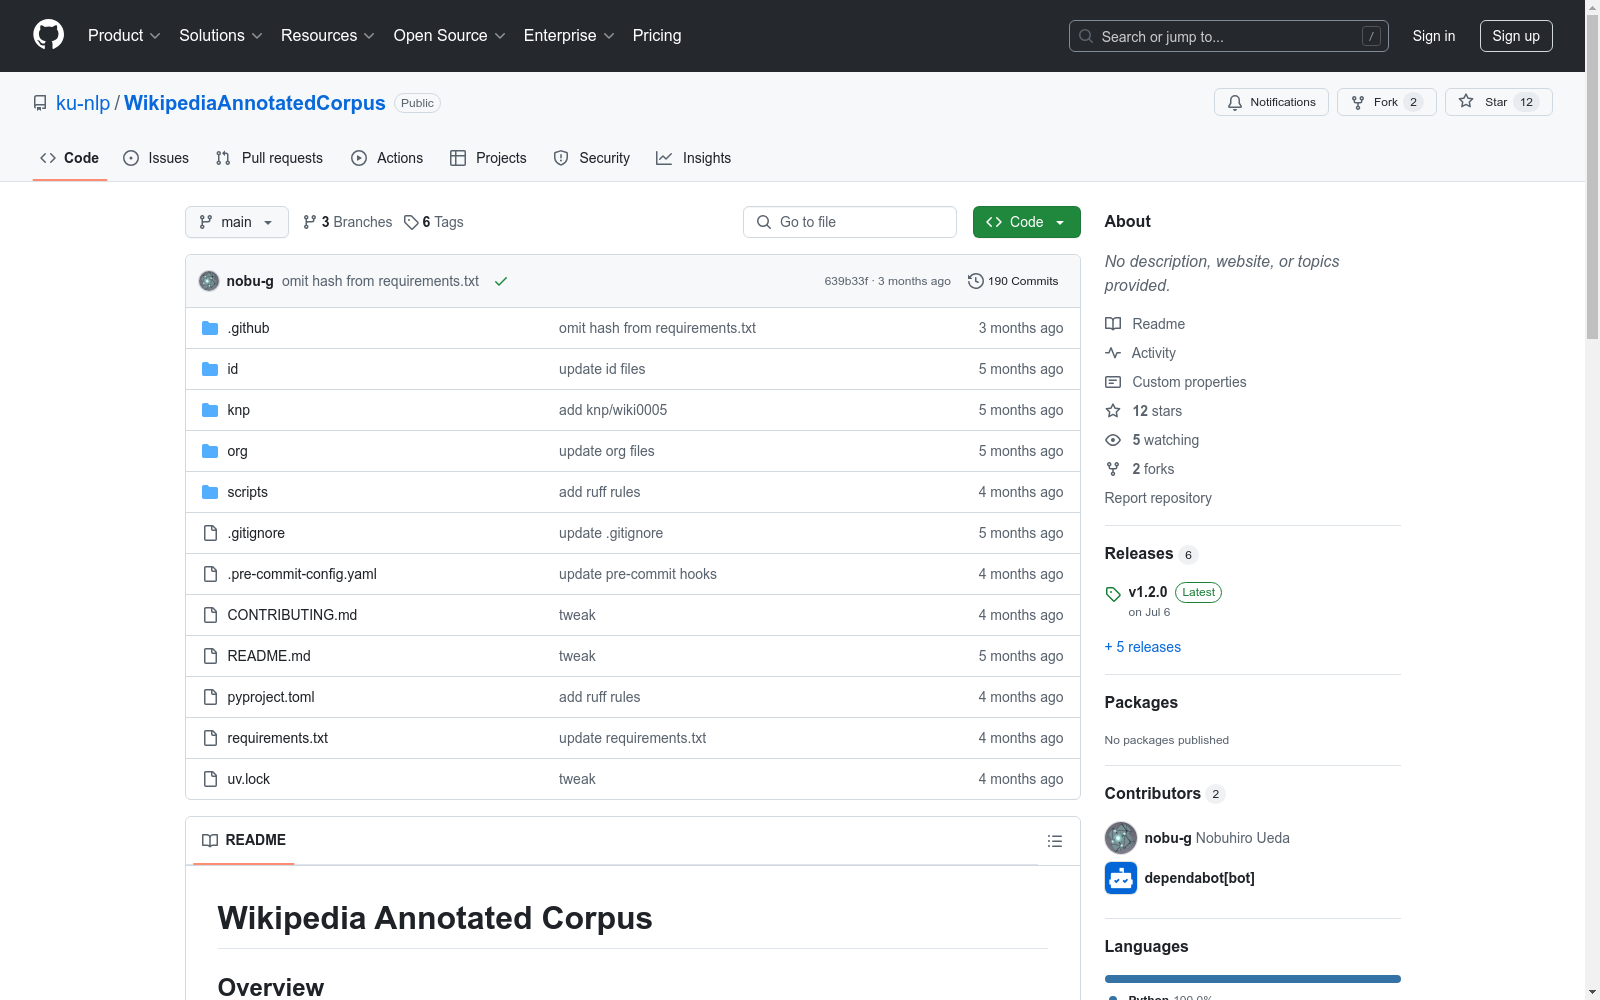Screen dimensions: 1600x1000
Task: Click the nobu-g contributor avatar
Action: click(1121, 838)
